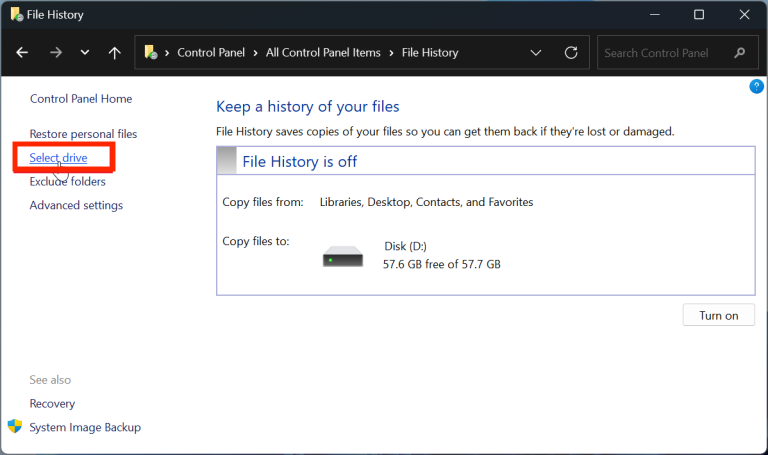The width and height of the screenshot is (768, 455).
Task: Open Control Panel Home
Action: pyautogui.click(x=81, y=98)
